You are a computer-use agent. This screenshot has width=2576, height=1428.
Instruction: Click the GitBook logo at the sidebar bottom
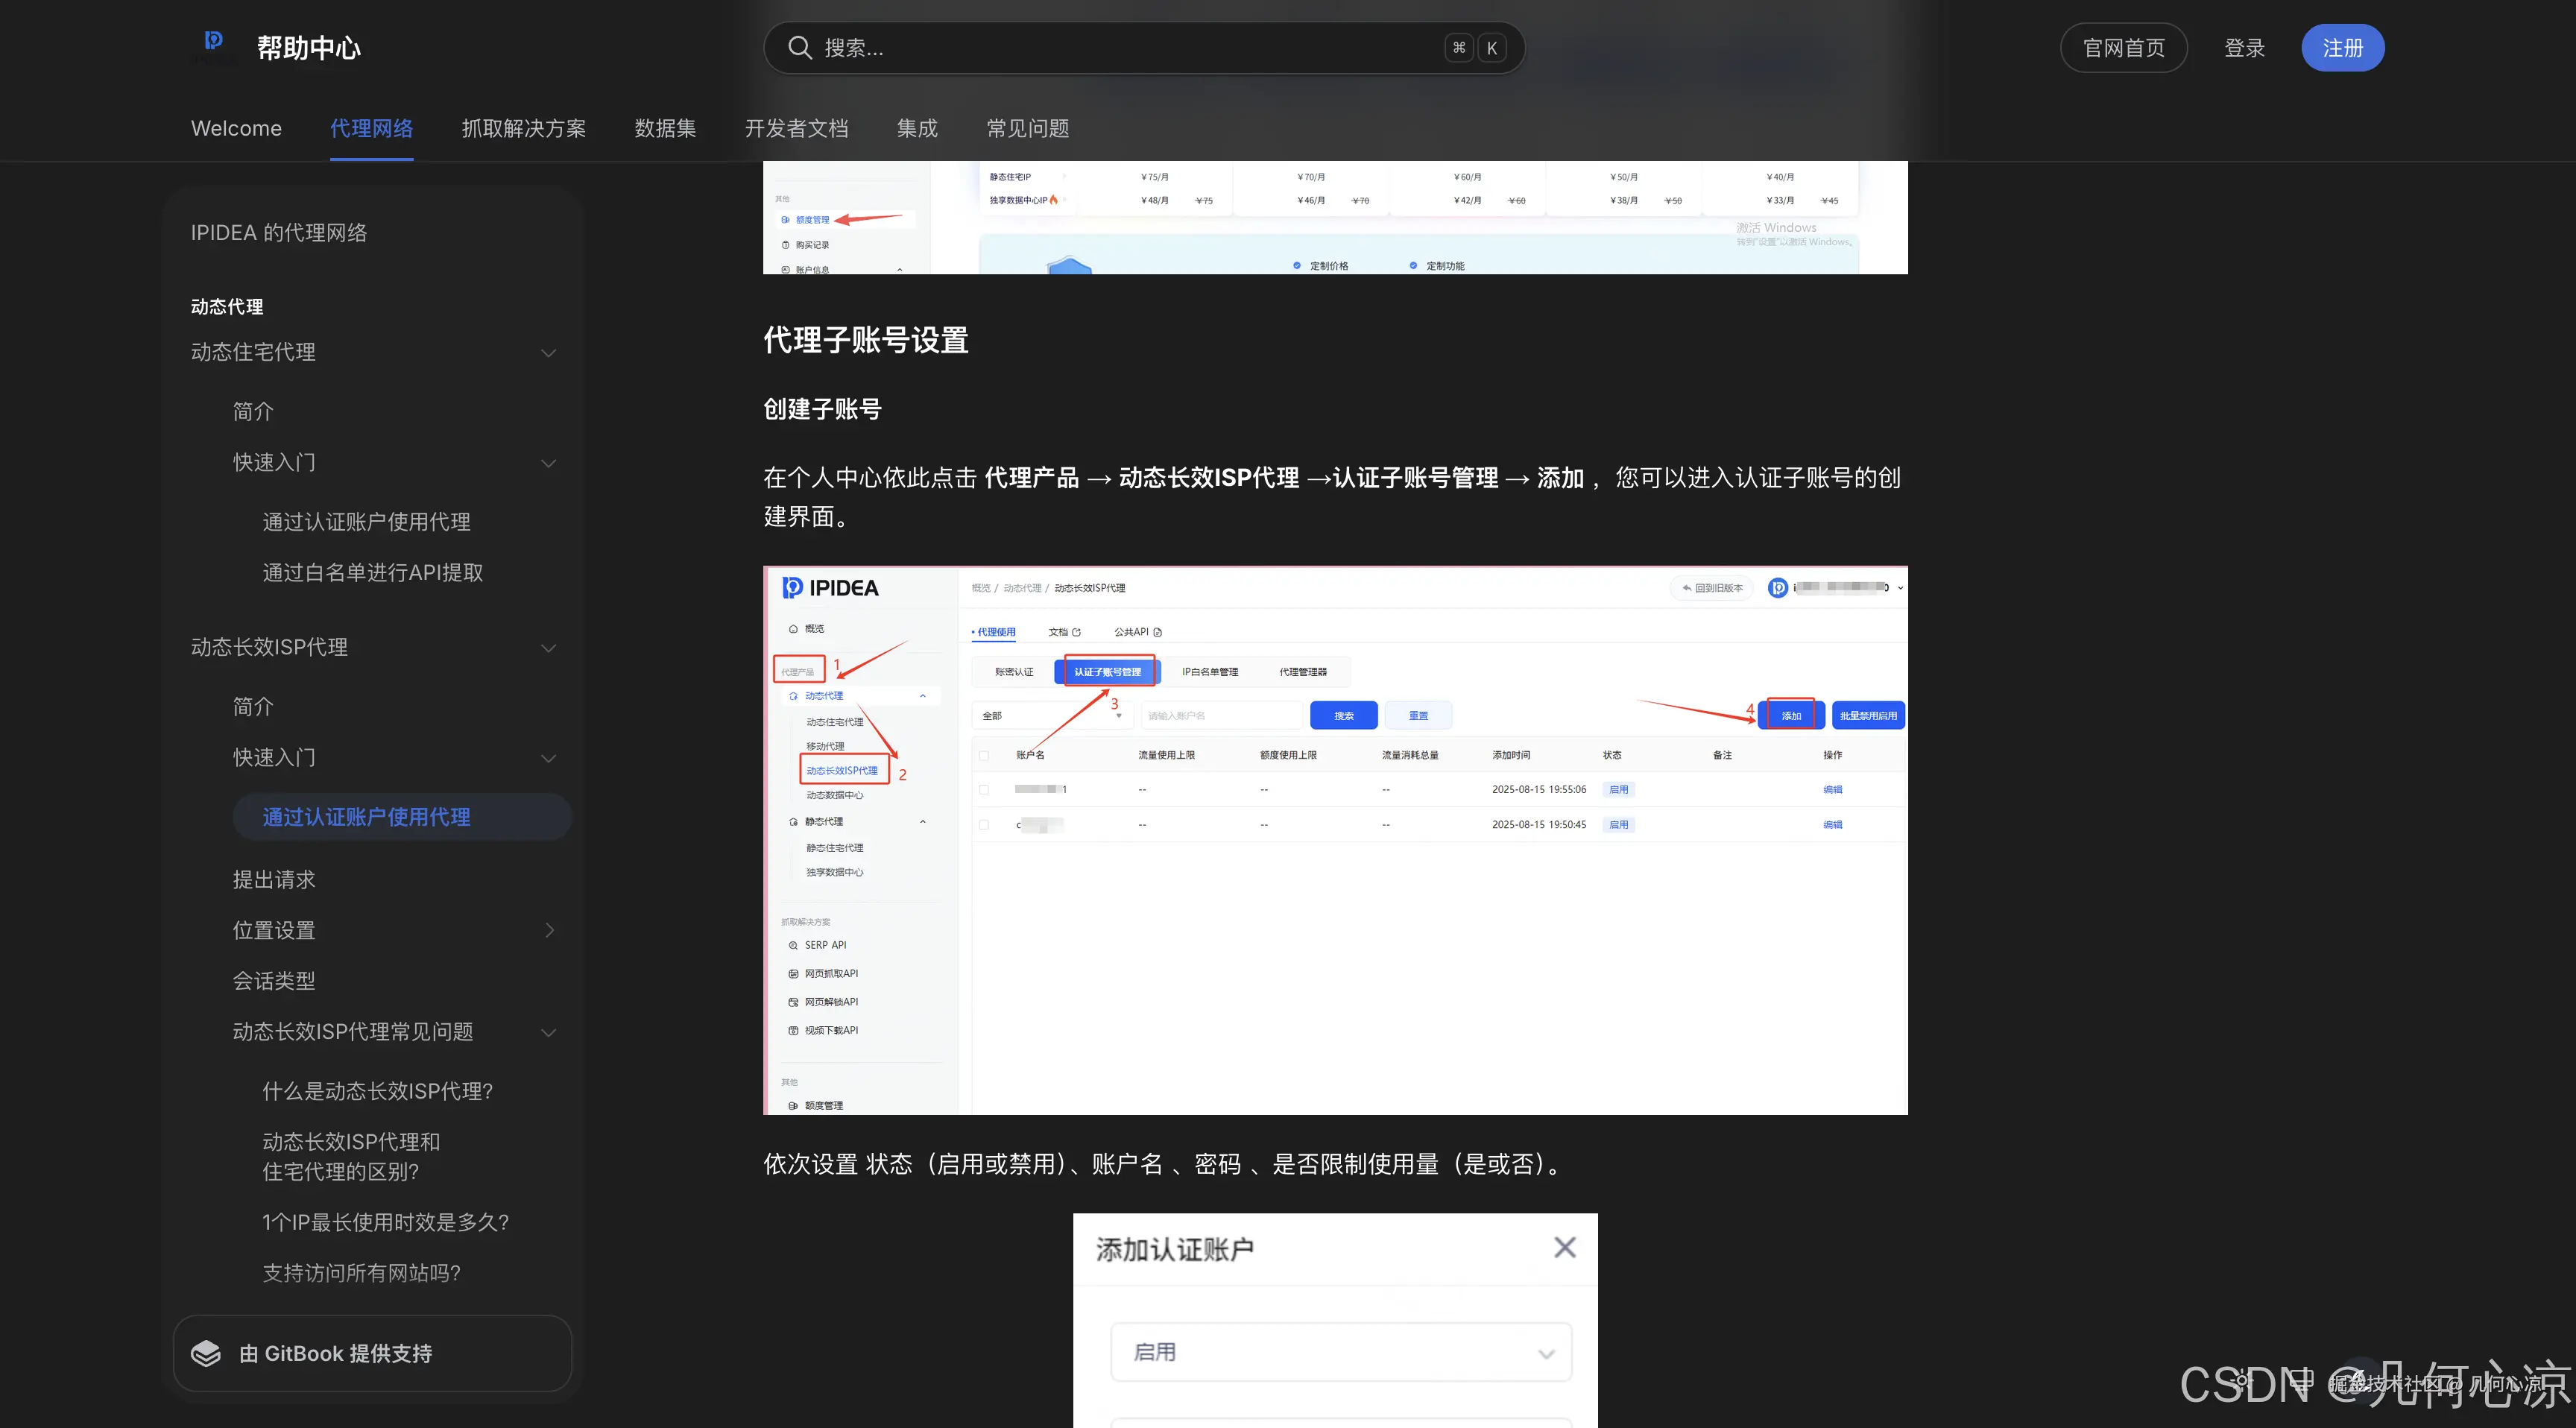point(207,1353)
